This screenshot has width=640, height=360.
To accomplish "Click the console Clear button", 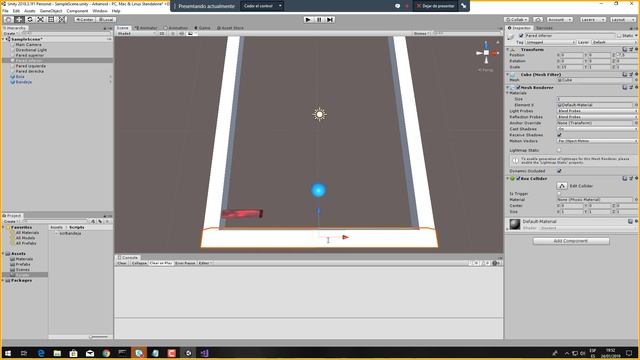I will coord(122,263).
